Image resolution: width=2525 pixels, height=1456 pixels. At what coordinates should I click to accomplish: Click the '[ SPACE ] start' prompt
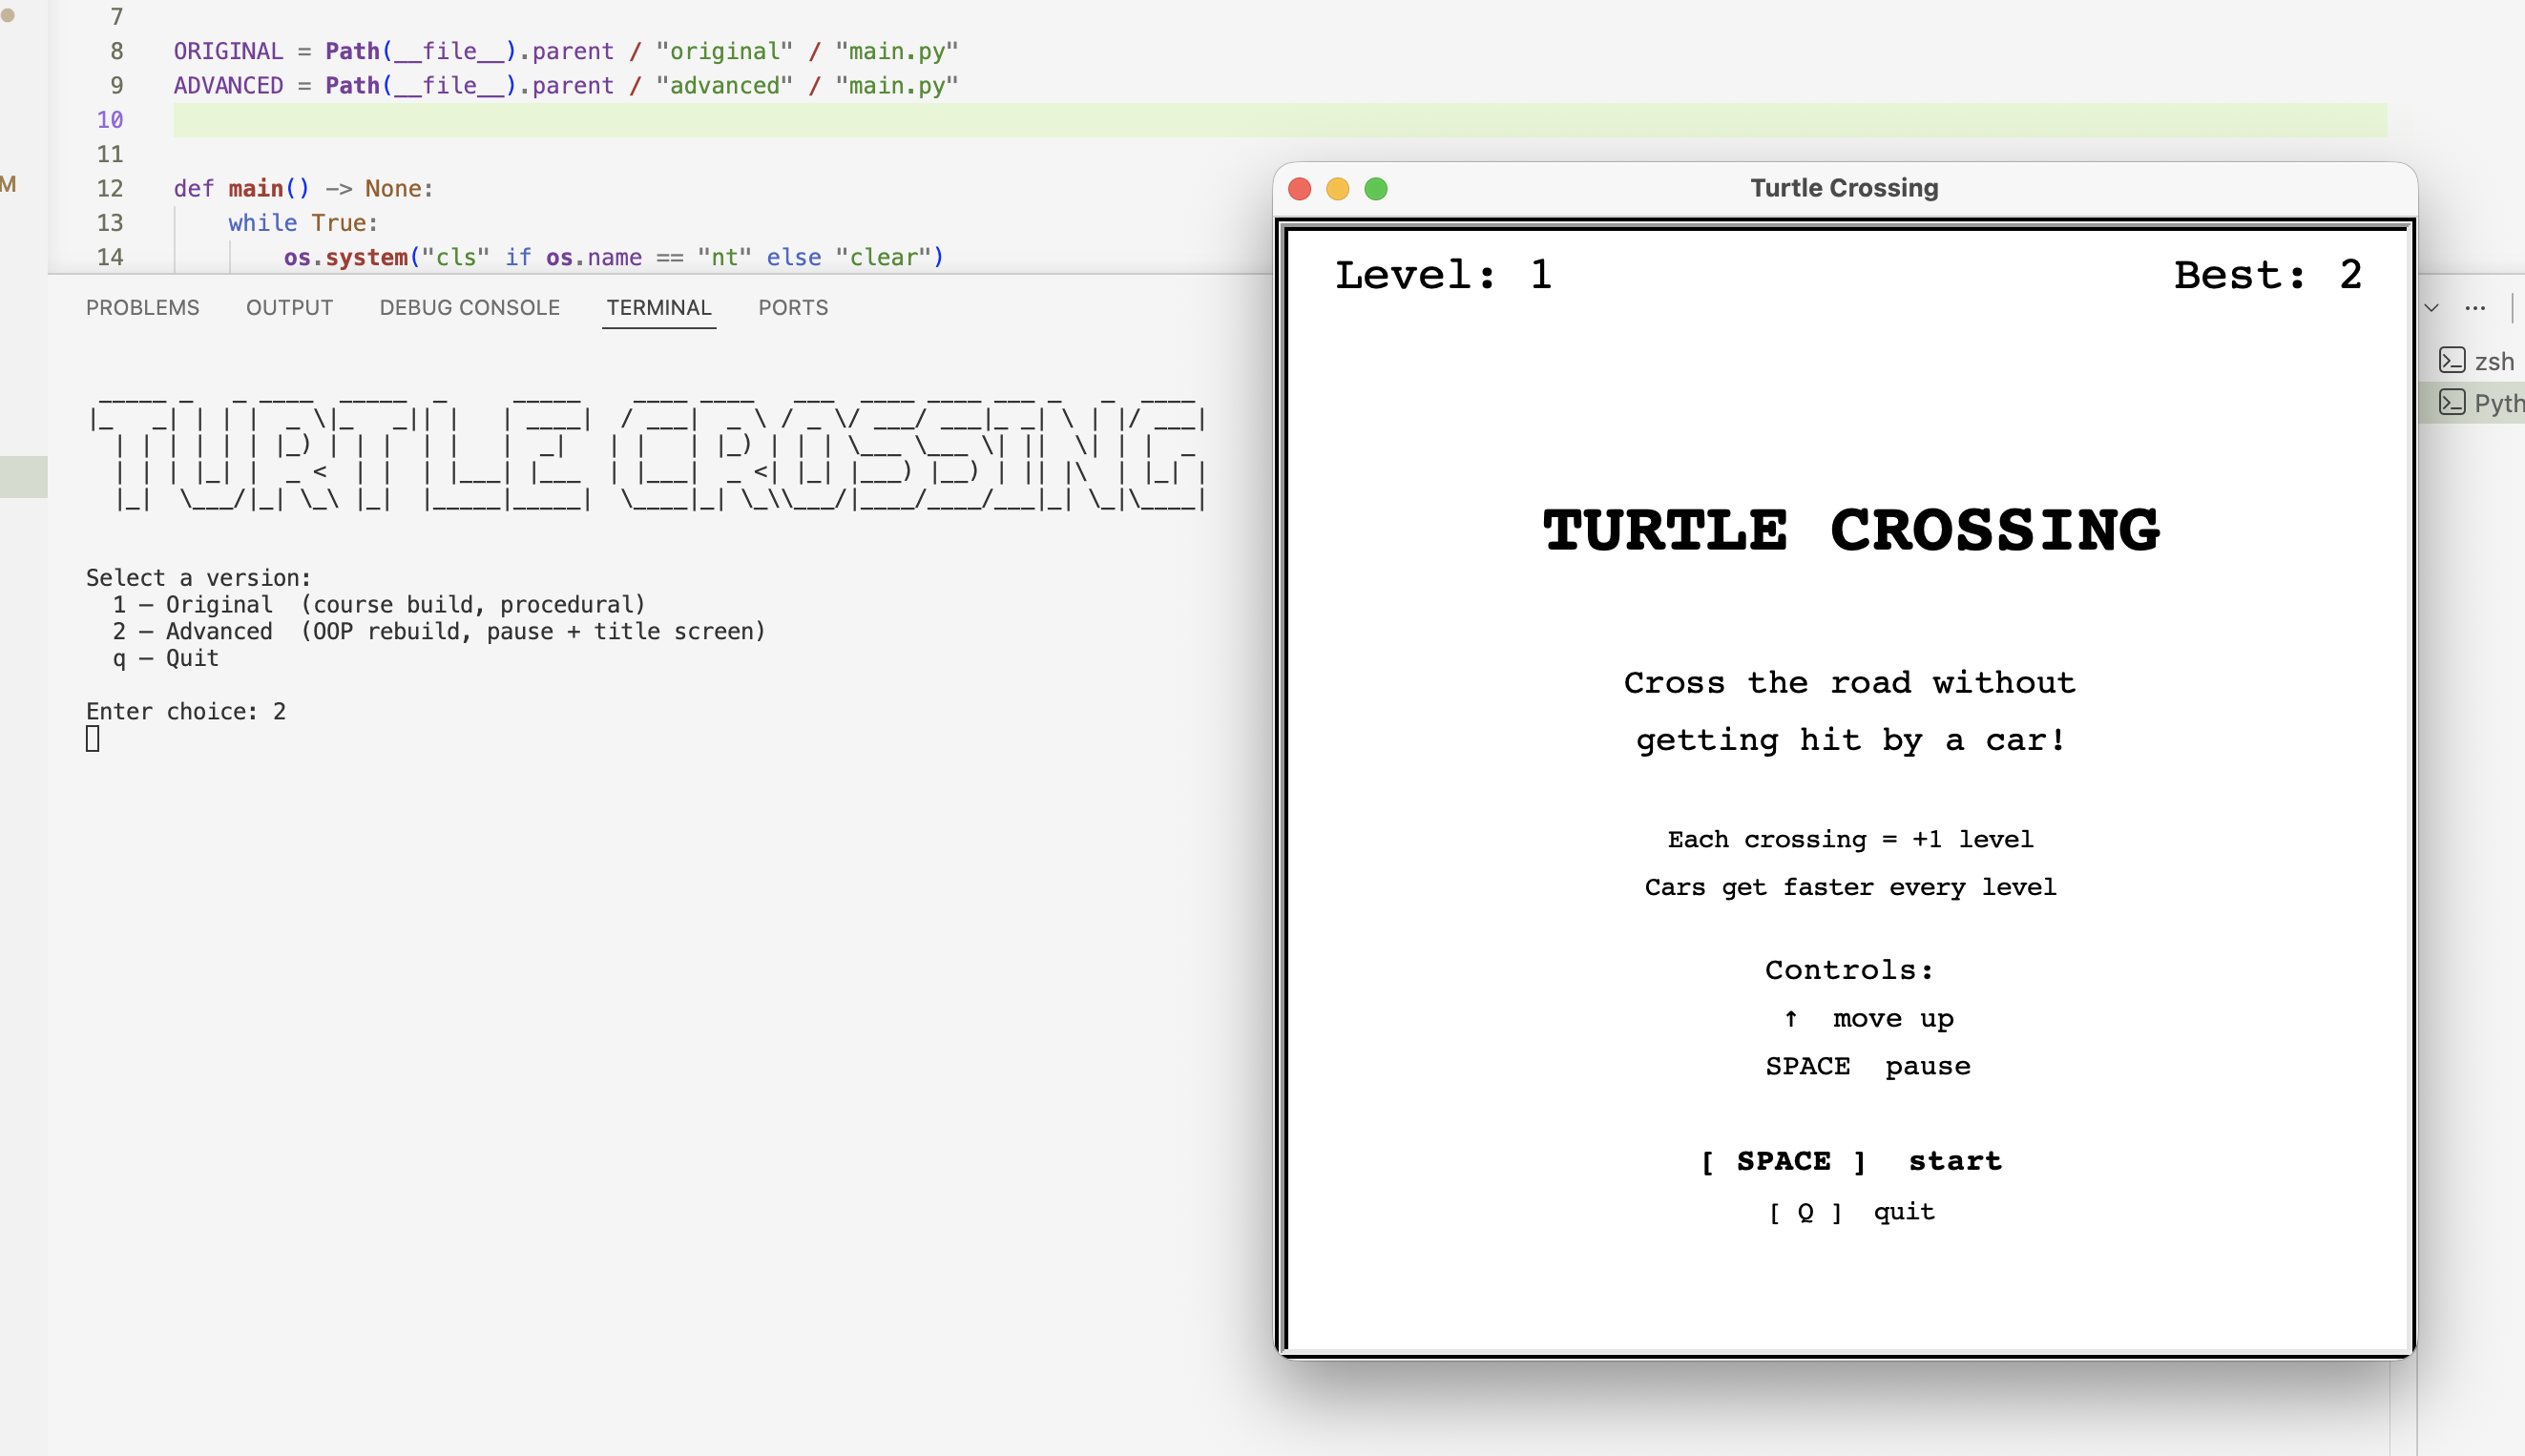click(1851, 1161)
